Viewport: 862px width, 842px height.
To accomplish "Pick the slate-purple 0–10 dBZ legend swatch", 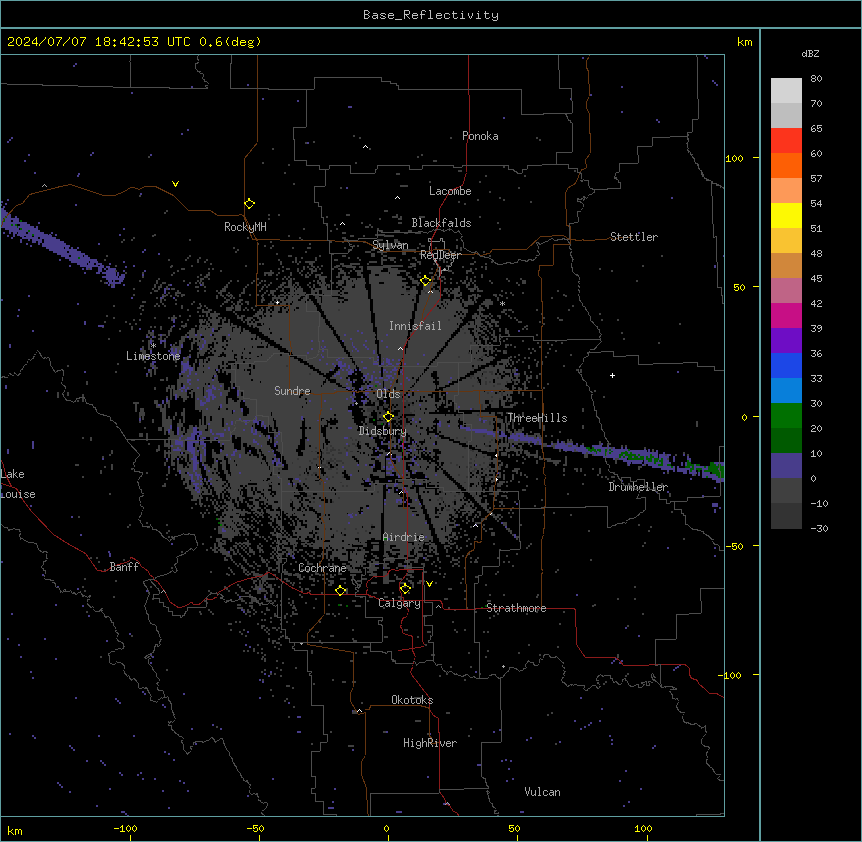I will click(x=786, y=466).
